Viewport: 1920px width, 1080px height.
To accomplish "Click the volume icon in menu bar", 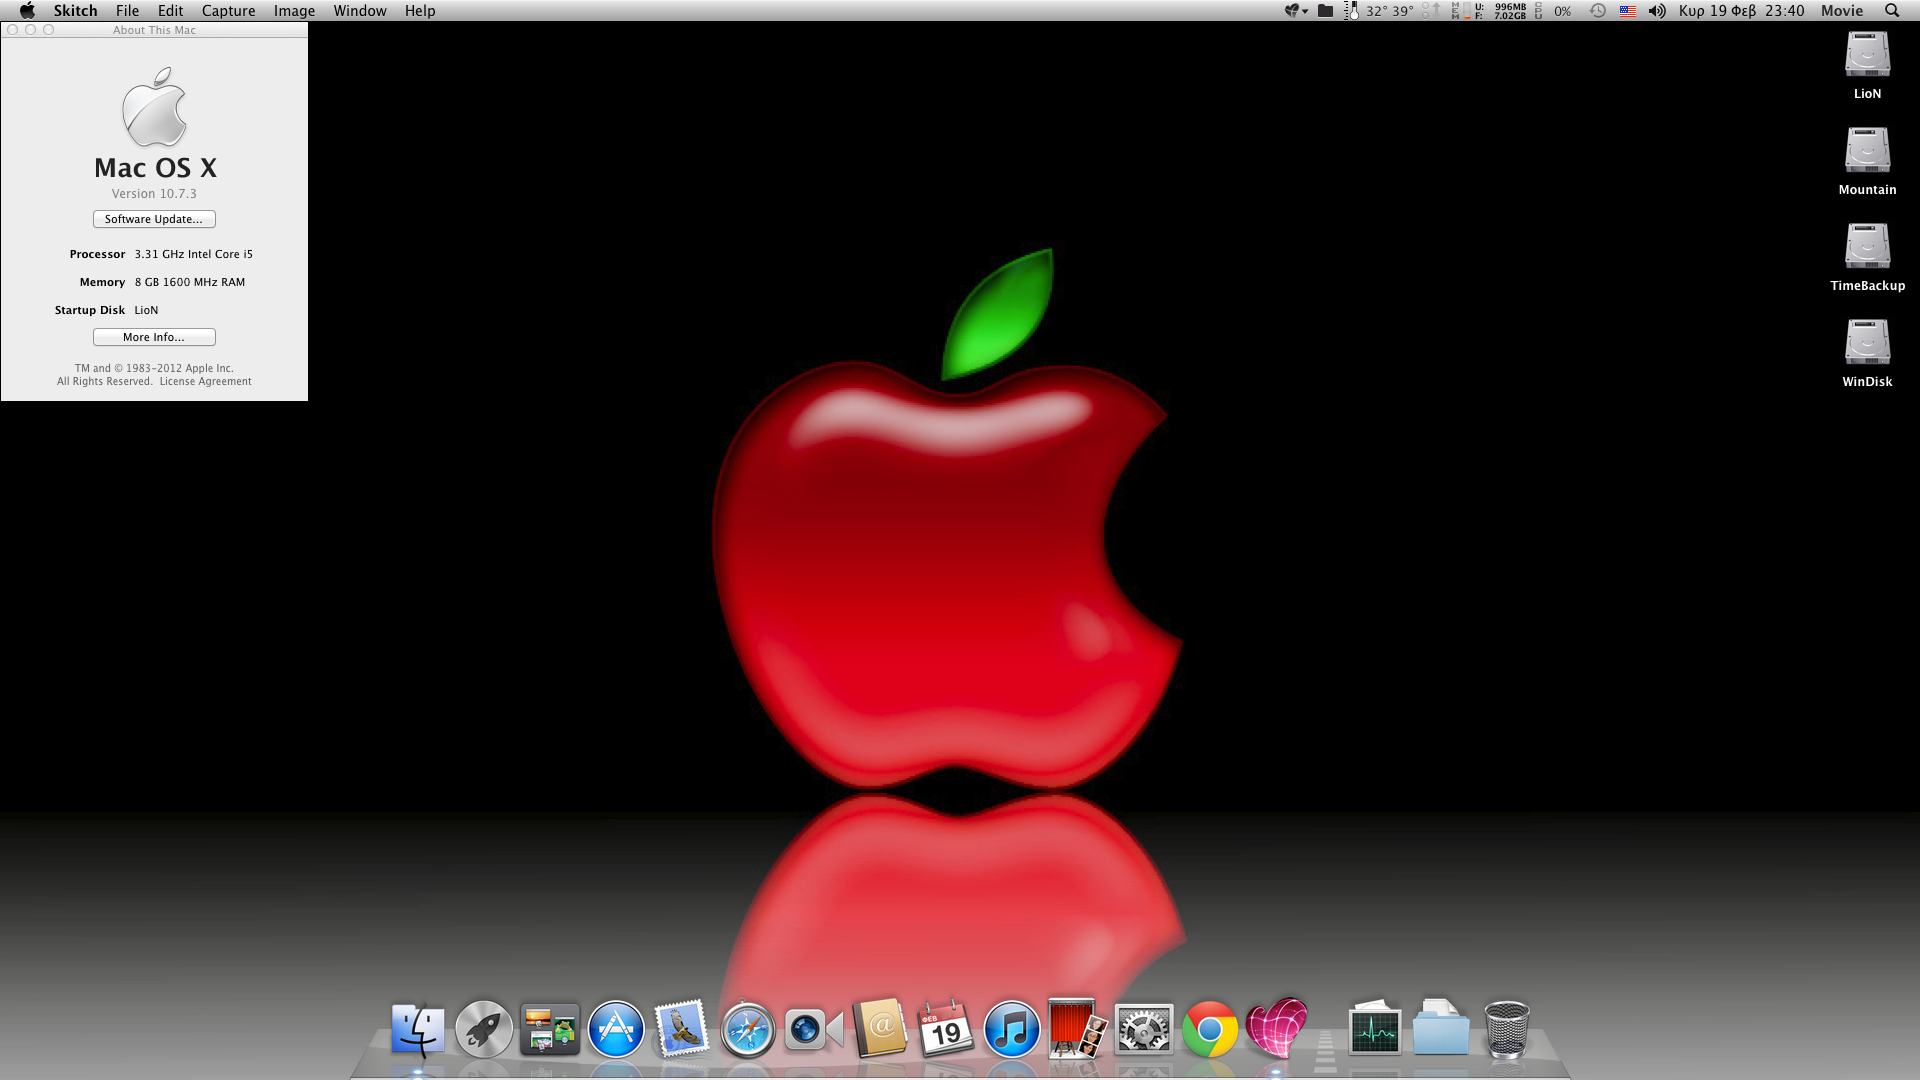I will coord(1657,11).
